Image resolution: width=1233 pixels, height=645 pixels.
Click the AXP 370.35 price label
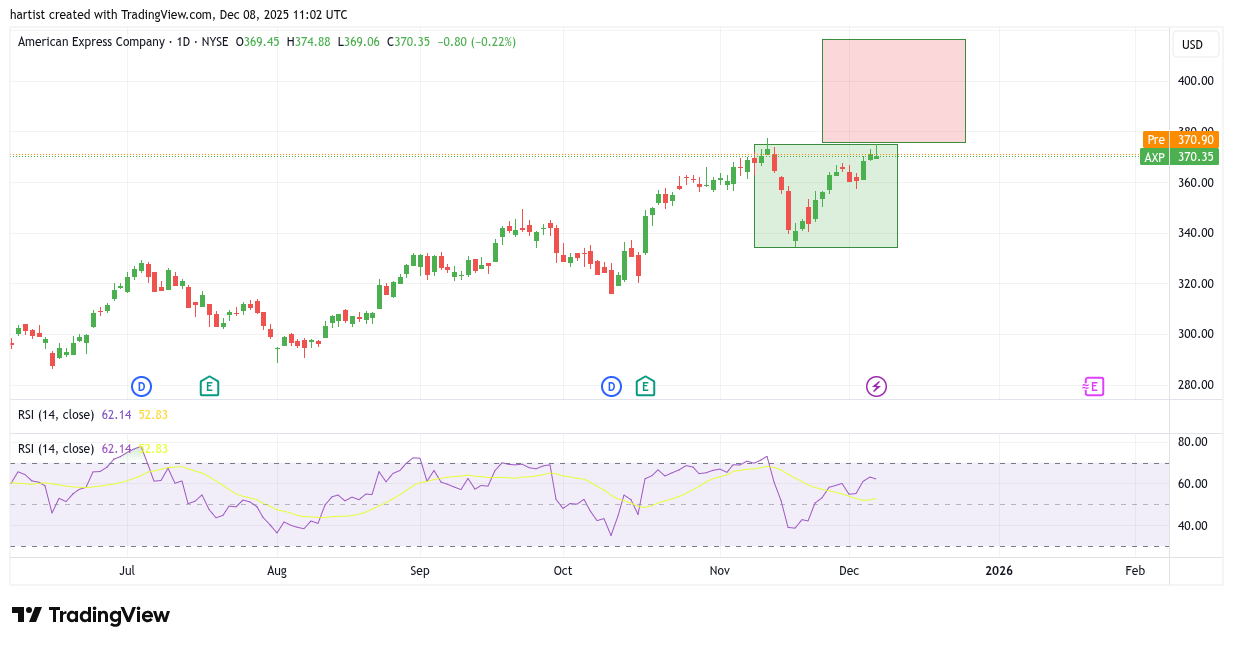click(1178, 157)
